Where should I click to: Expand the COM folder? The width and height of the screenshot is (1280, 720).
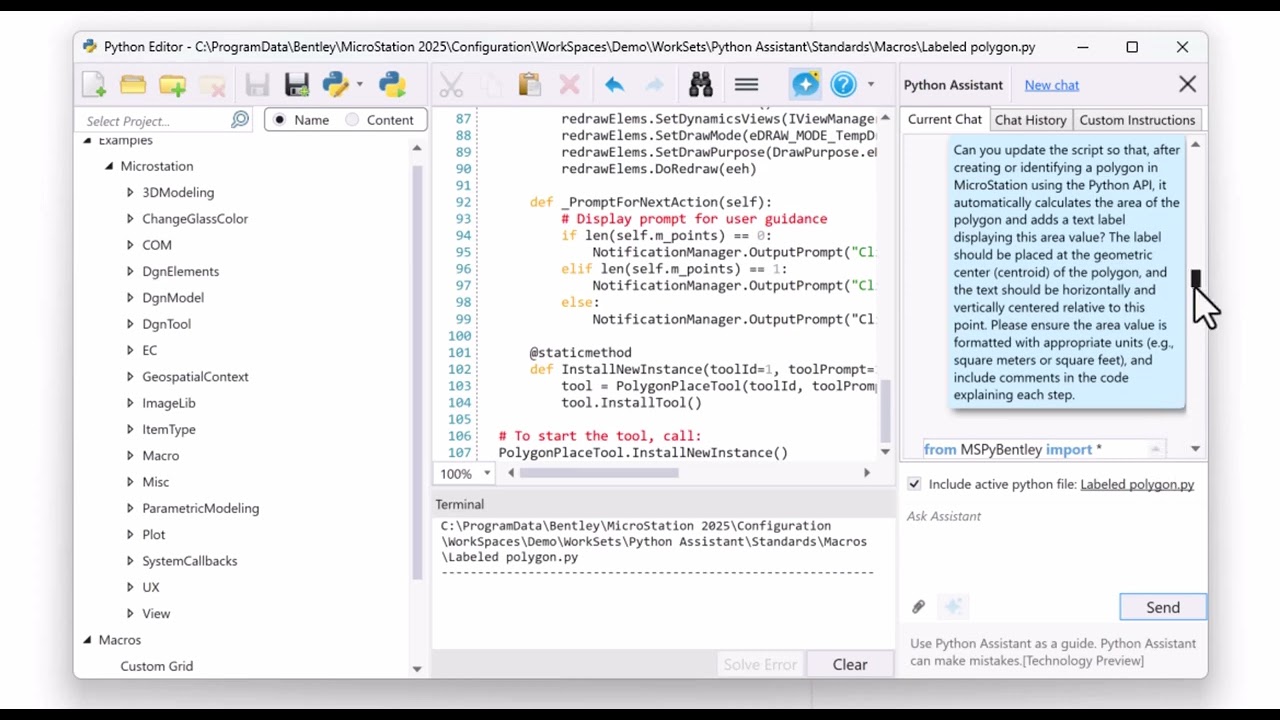(x=130, y=245)
